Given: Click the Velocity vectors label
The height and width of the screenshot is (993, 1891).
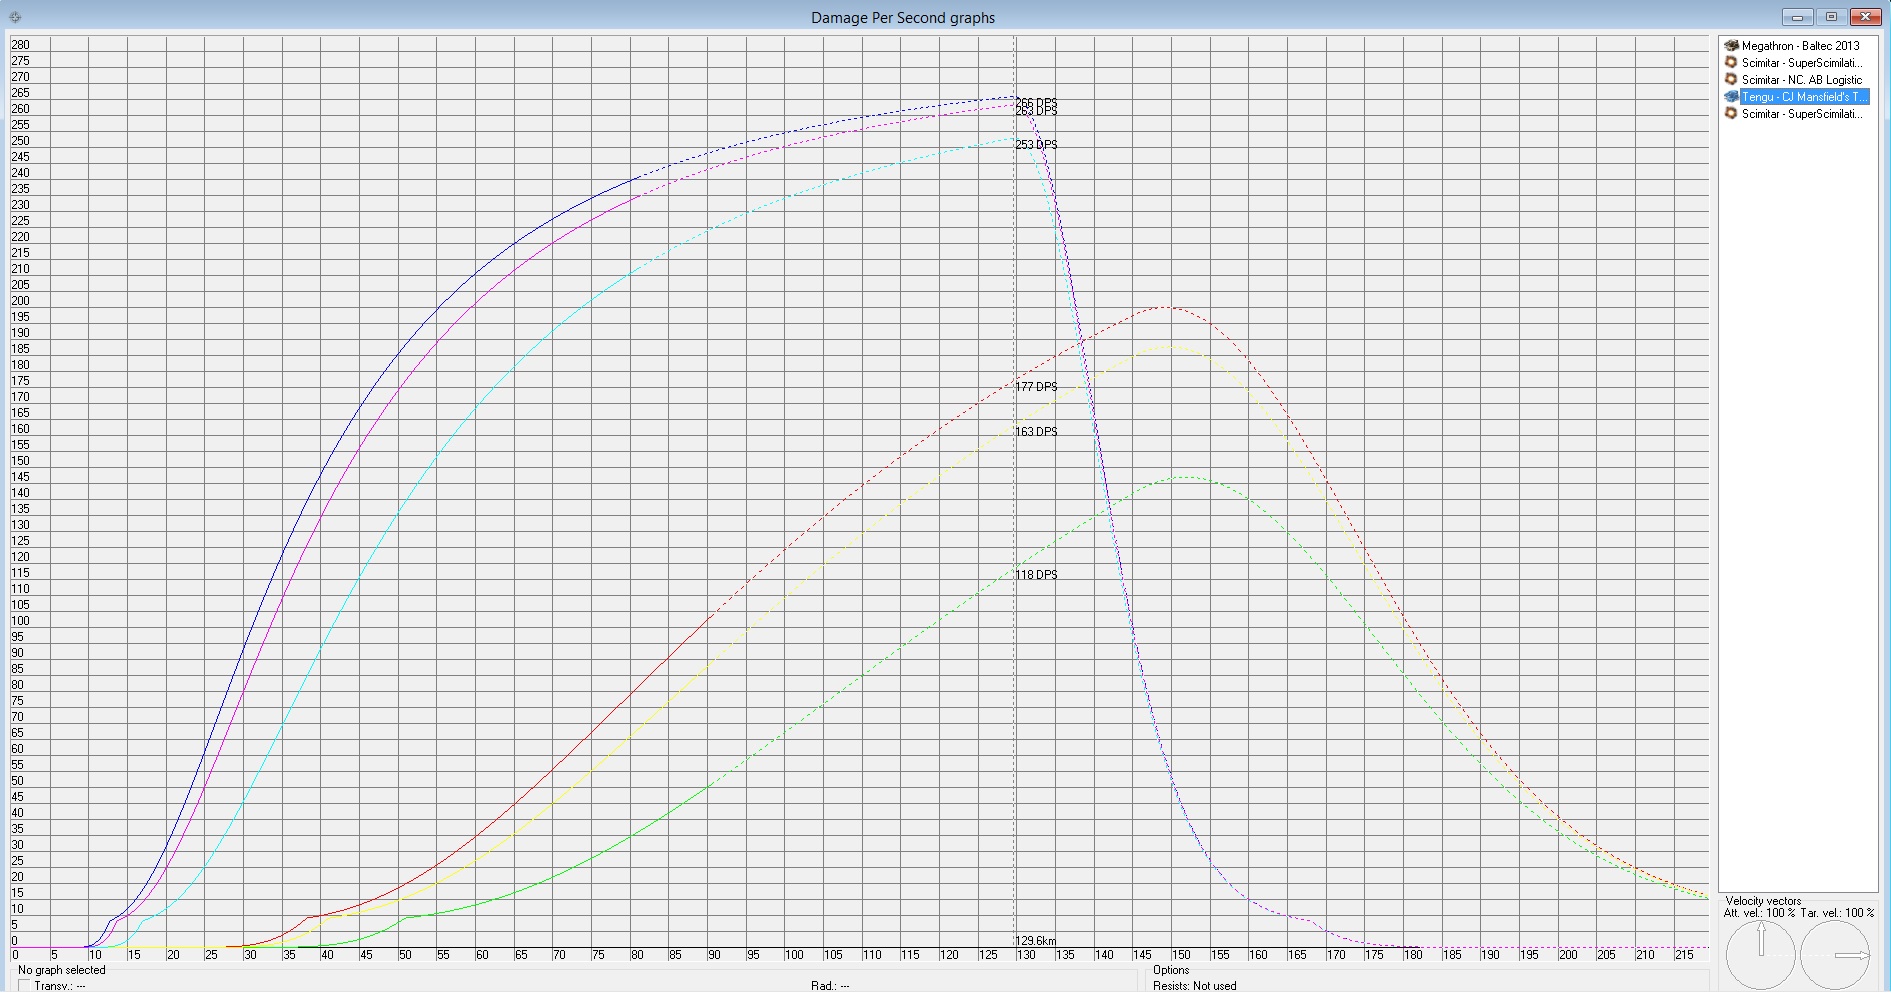Looking at the screenshot, I should tap(1763, 901).
